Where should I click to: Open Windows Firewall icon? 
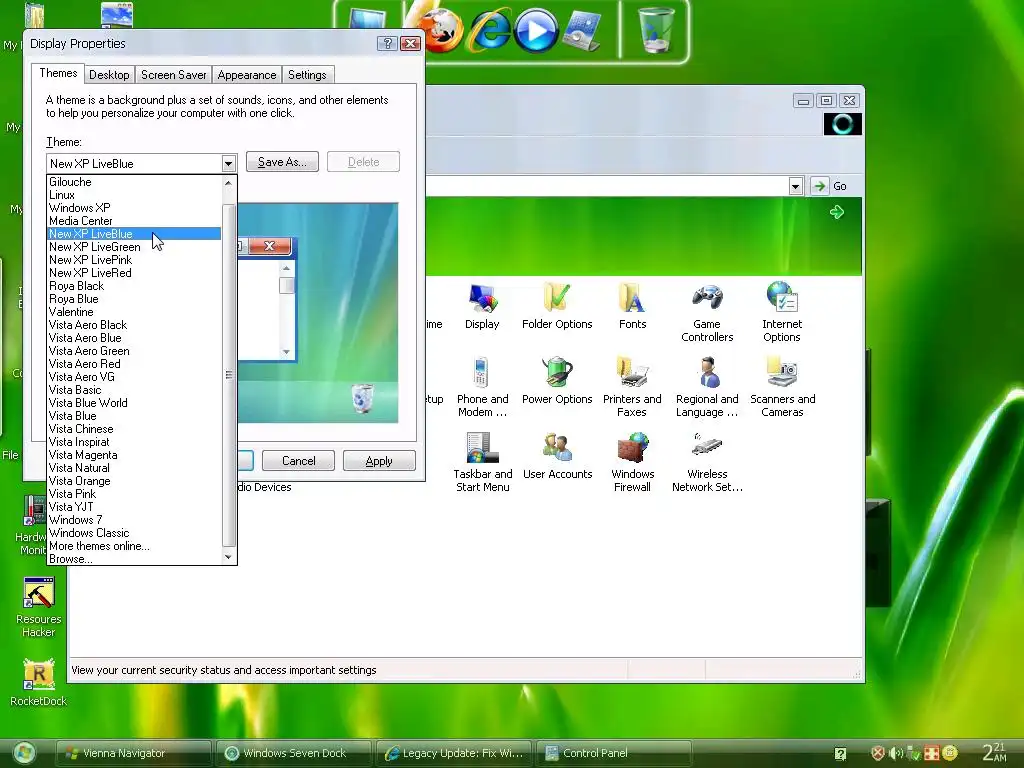[632, 462]
